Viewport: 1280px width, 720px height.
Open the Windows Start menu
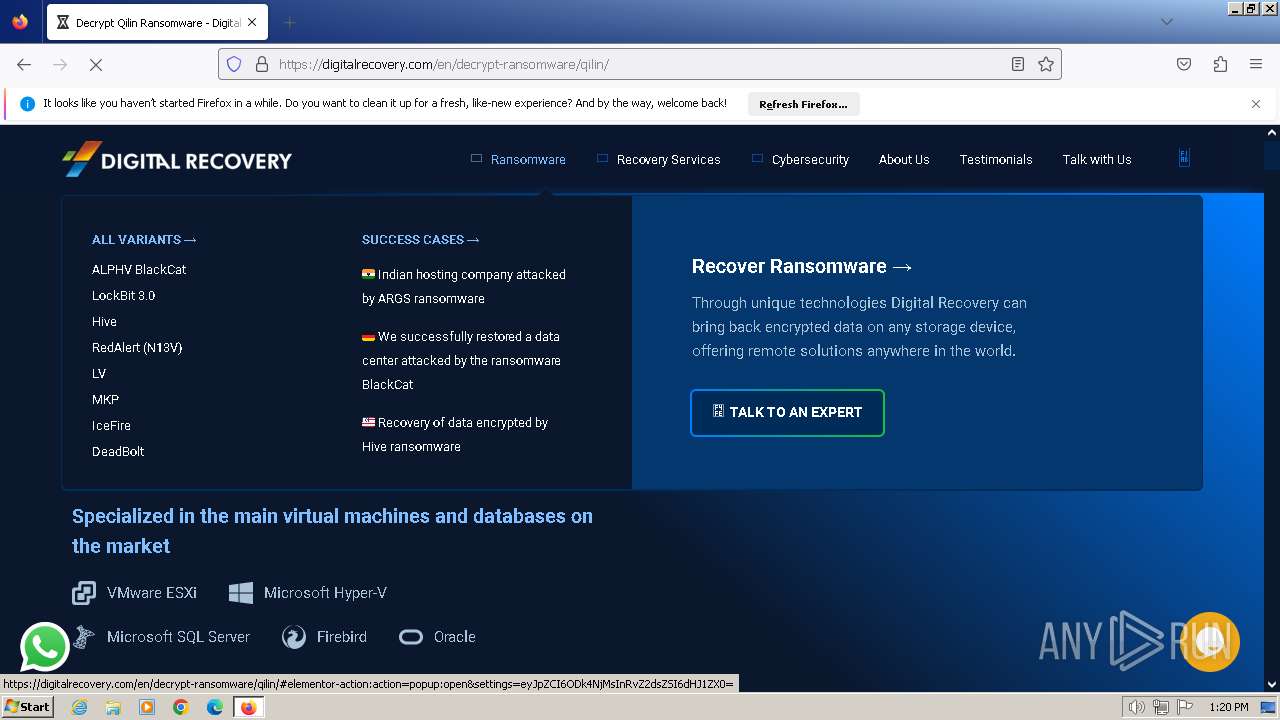[x=27, y=706]
